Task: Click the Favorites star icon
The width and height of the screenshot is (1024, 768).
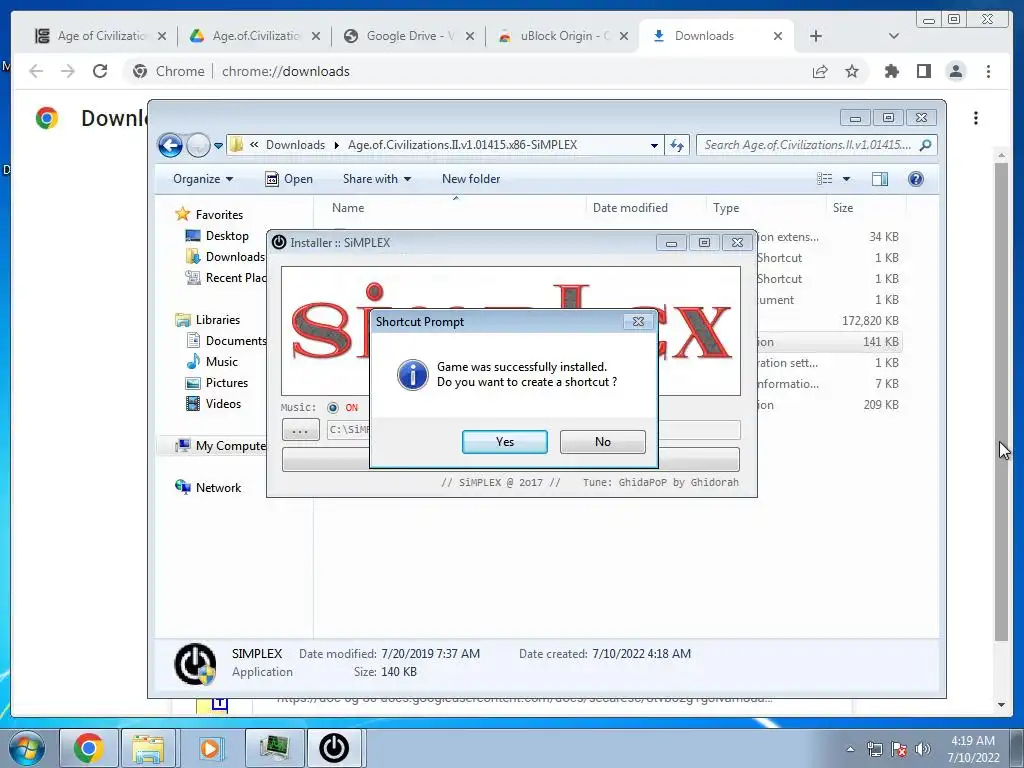Action: coord(182,214)
